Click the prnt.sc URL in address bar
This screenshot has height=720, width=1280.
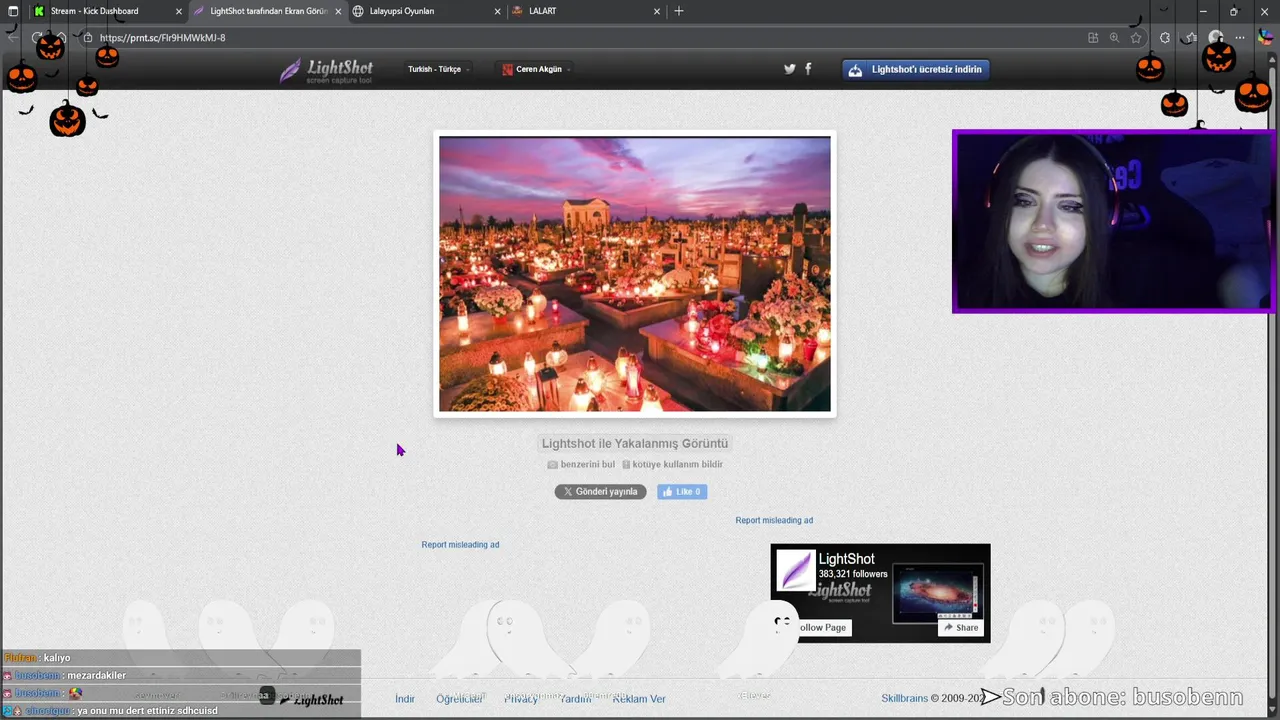162,38
